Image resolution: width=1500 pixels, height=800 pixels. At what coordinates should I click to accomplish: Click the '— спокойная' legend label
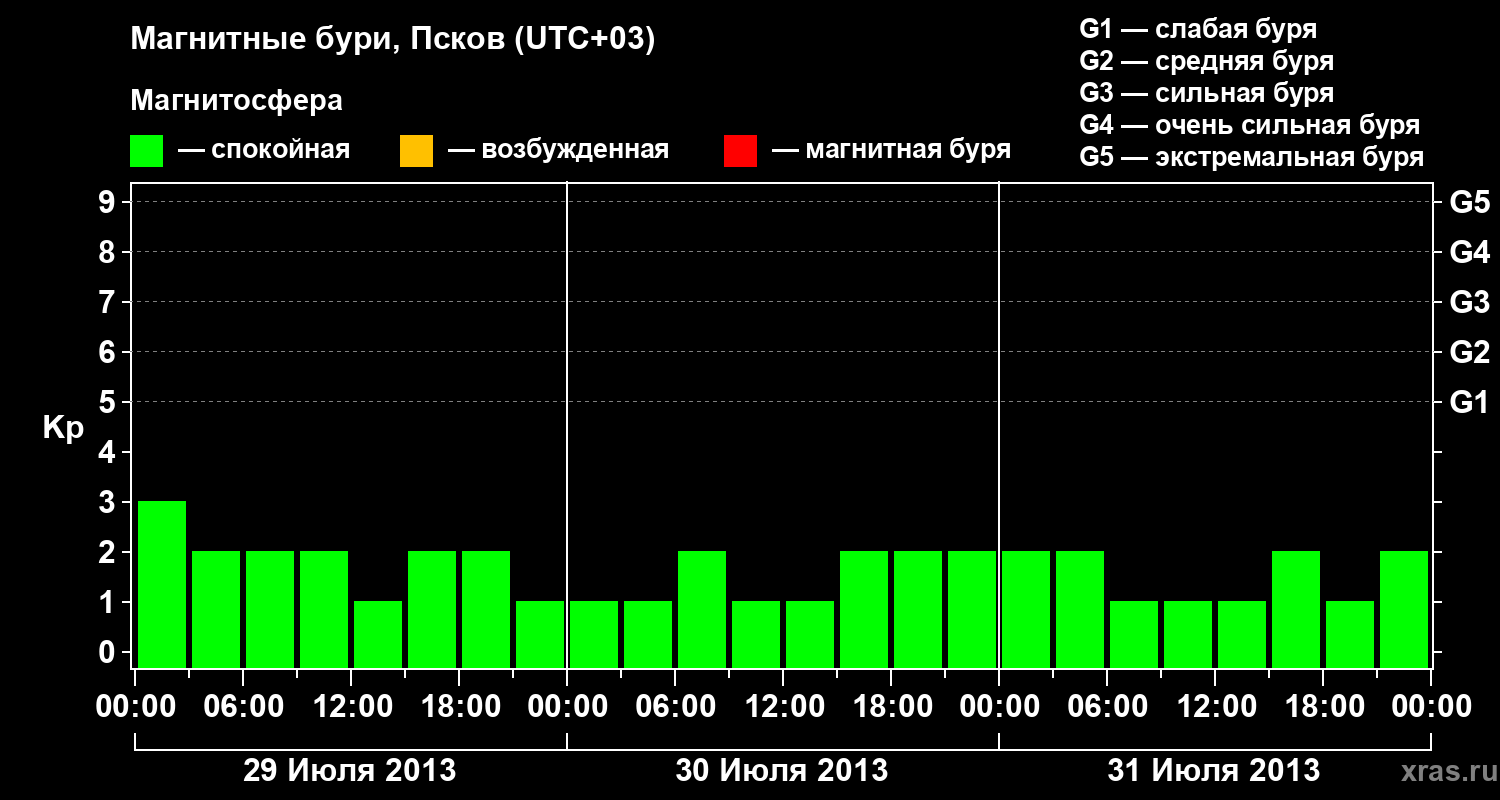(x=264, y=151)
